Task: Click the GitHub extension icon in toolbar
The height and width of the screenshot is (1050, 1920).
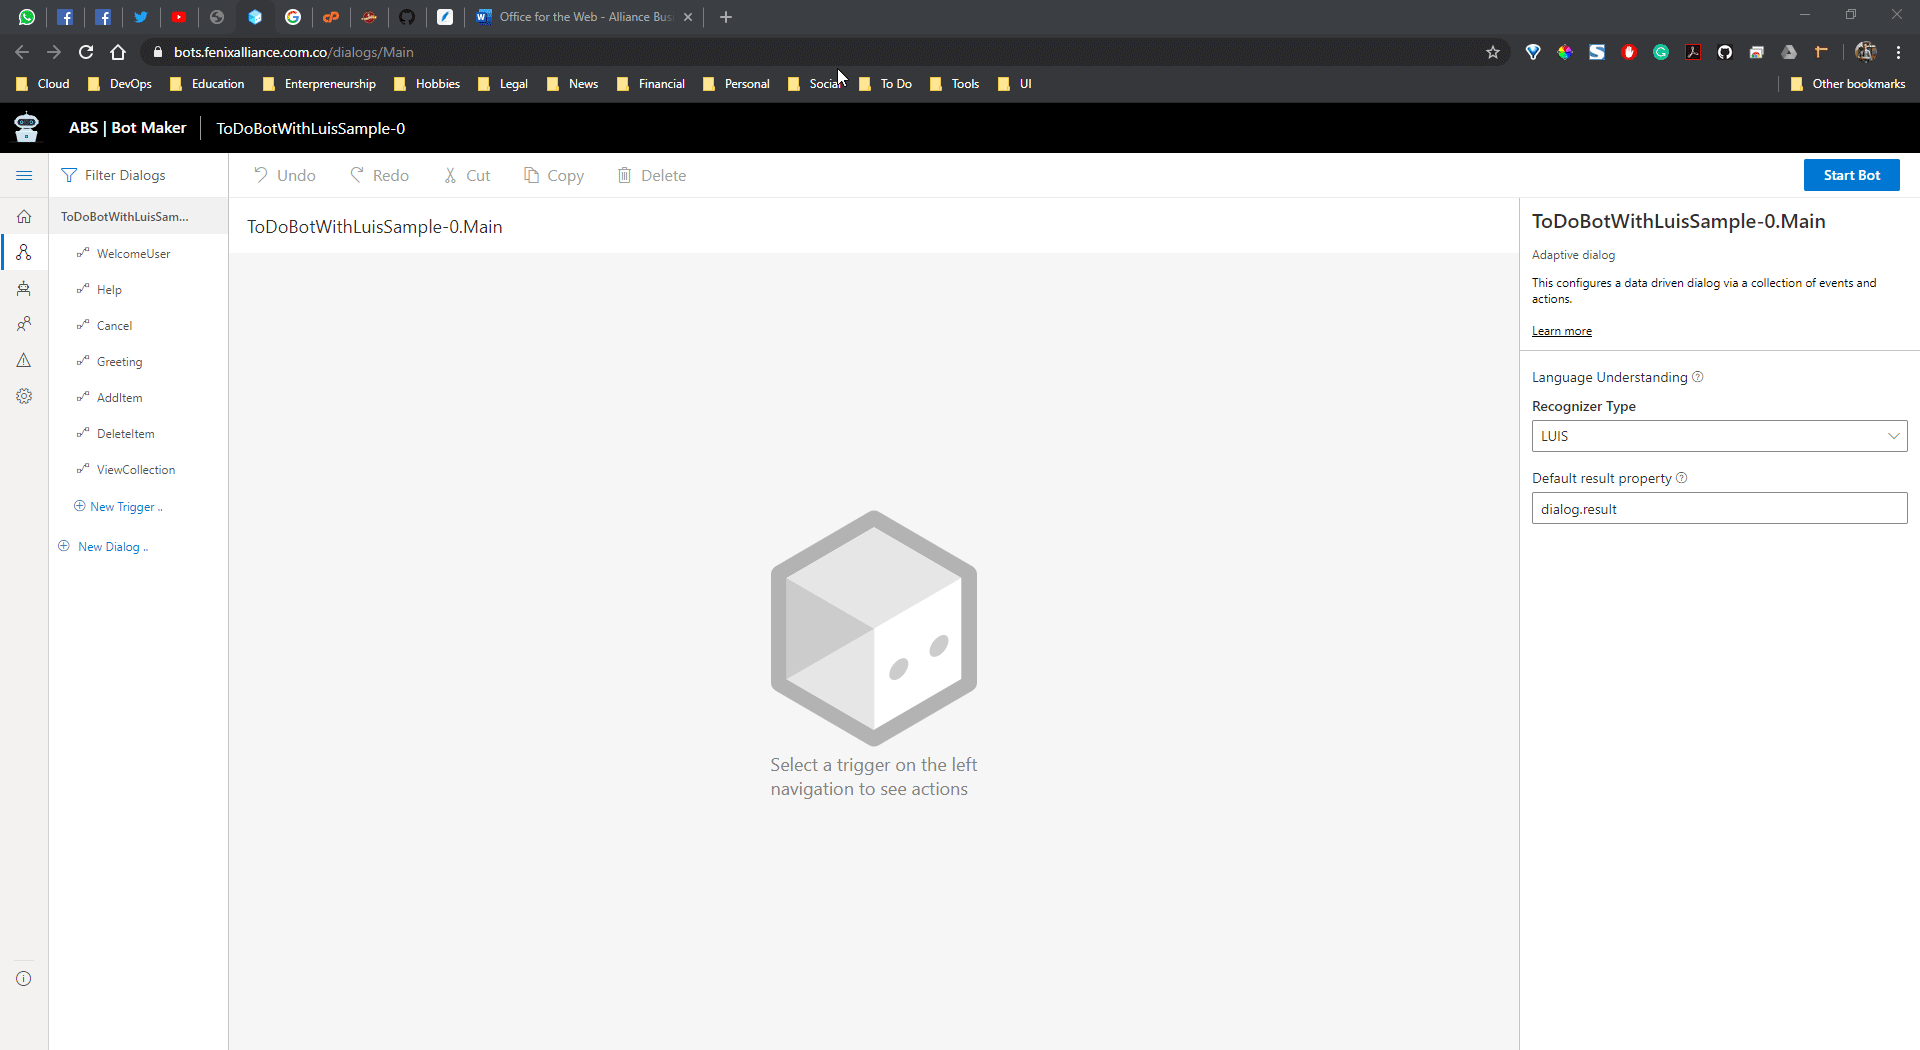Action: (x=1725, y=52)
